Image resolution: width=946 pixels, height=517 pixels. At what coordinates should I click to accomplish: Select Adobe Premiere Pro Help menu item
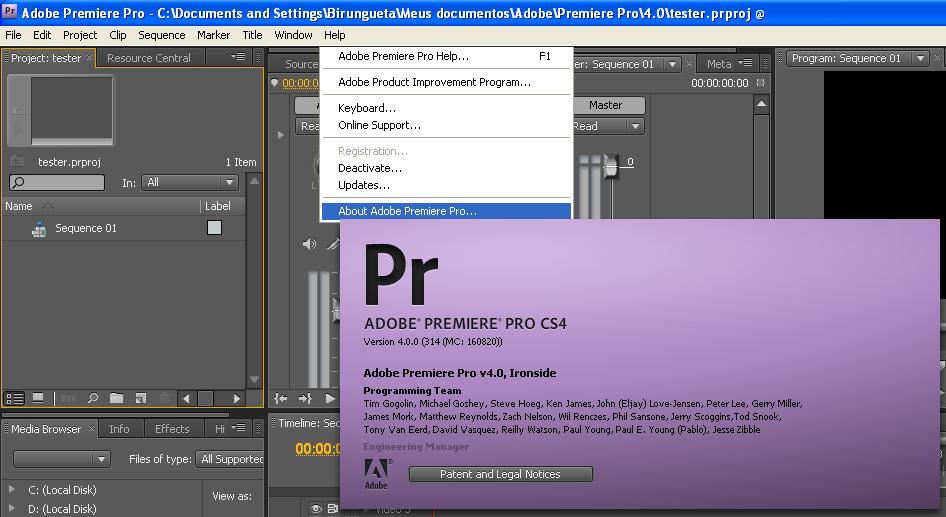coord(446,56)
